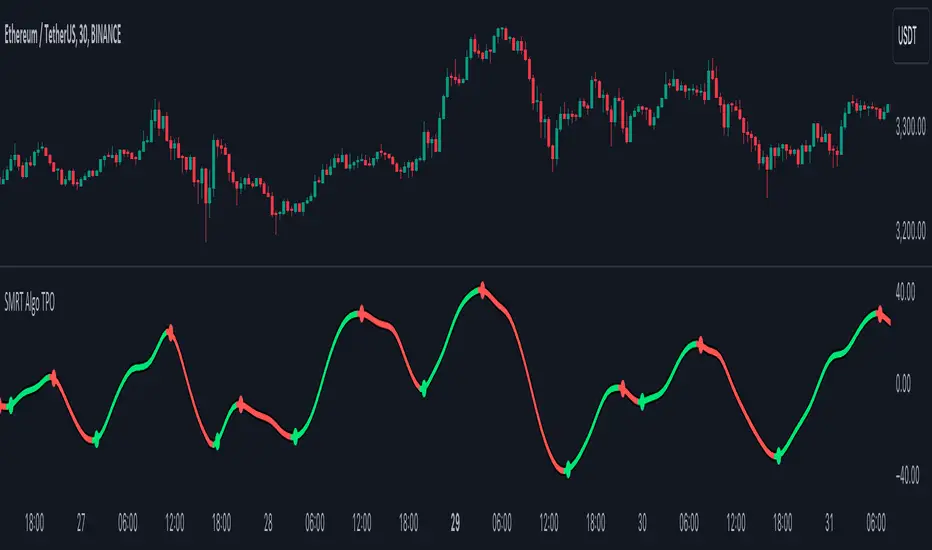Click the leftmost green marker on the oscillator
Image resolution: width=932 pixels, height=550 pixels.
[x=10, y=405]
